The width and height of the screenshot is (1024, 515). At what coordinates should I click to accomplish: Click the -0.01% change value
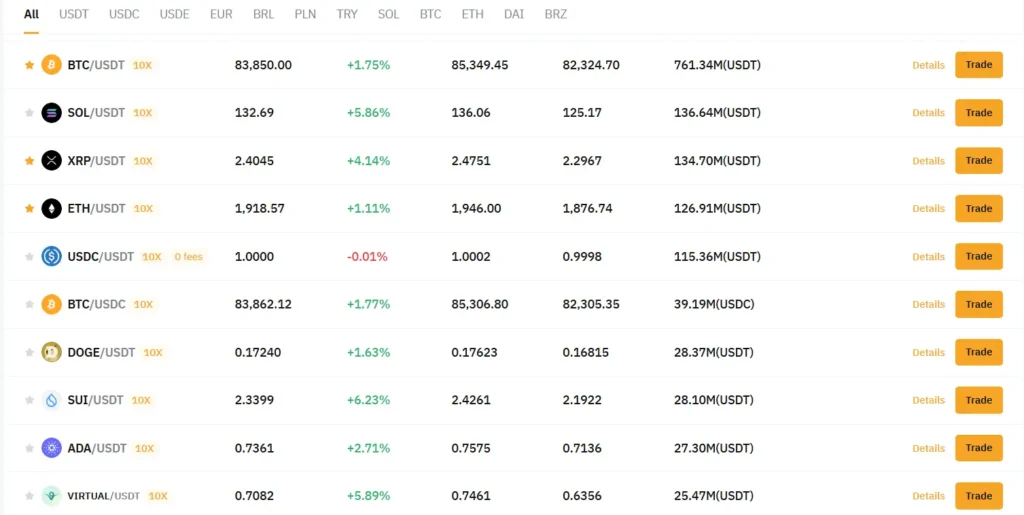[367, 257]
